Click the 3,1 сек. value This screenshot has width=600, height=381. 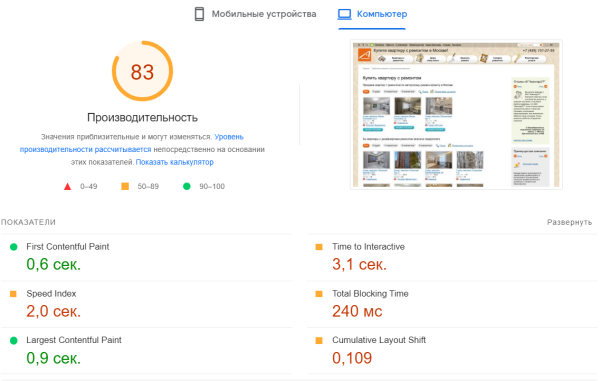[x=360, y=264]
